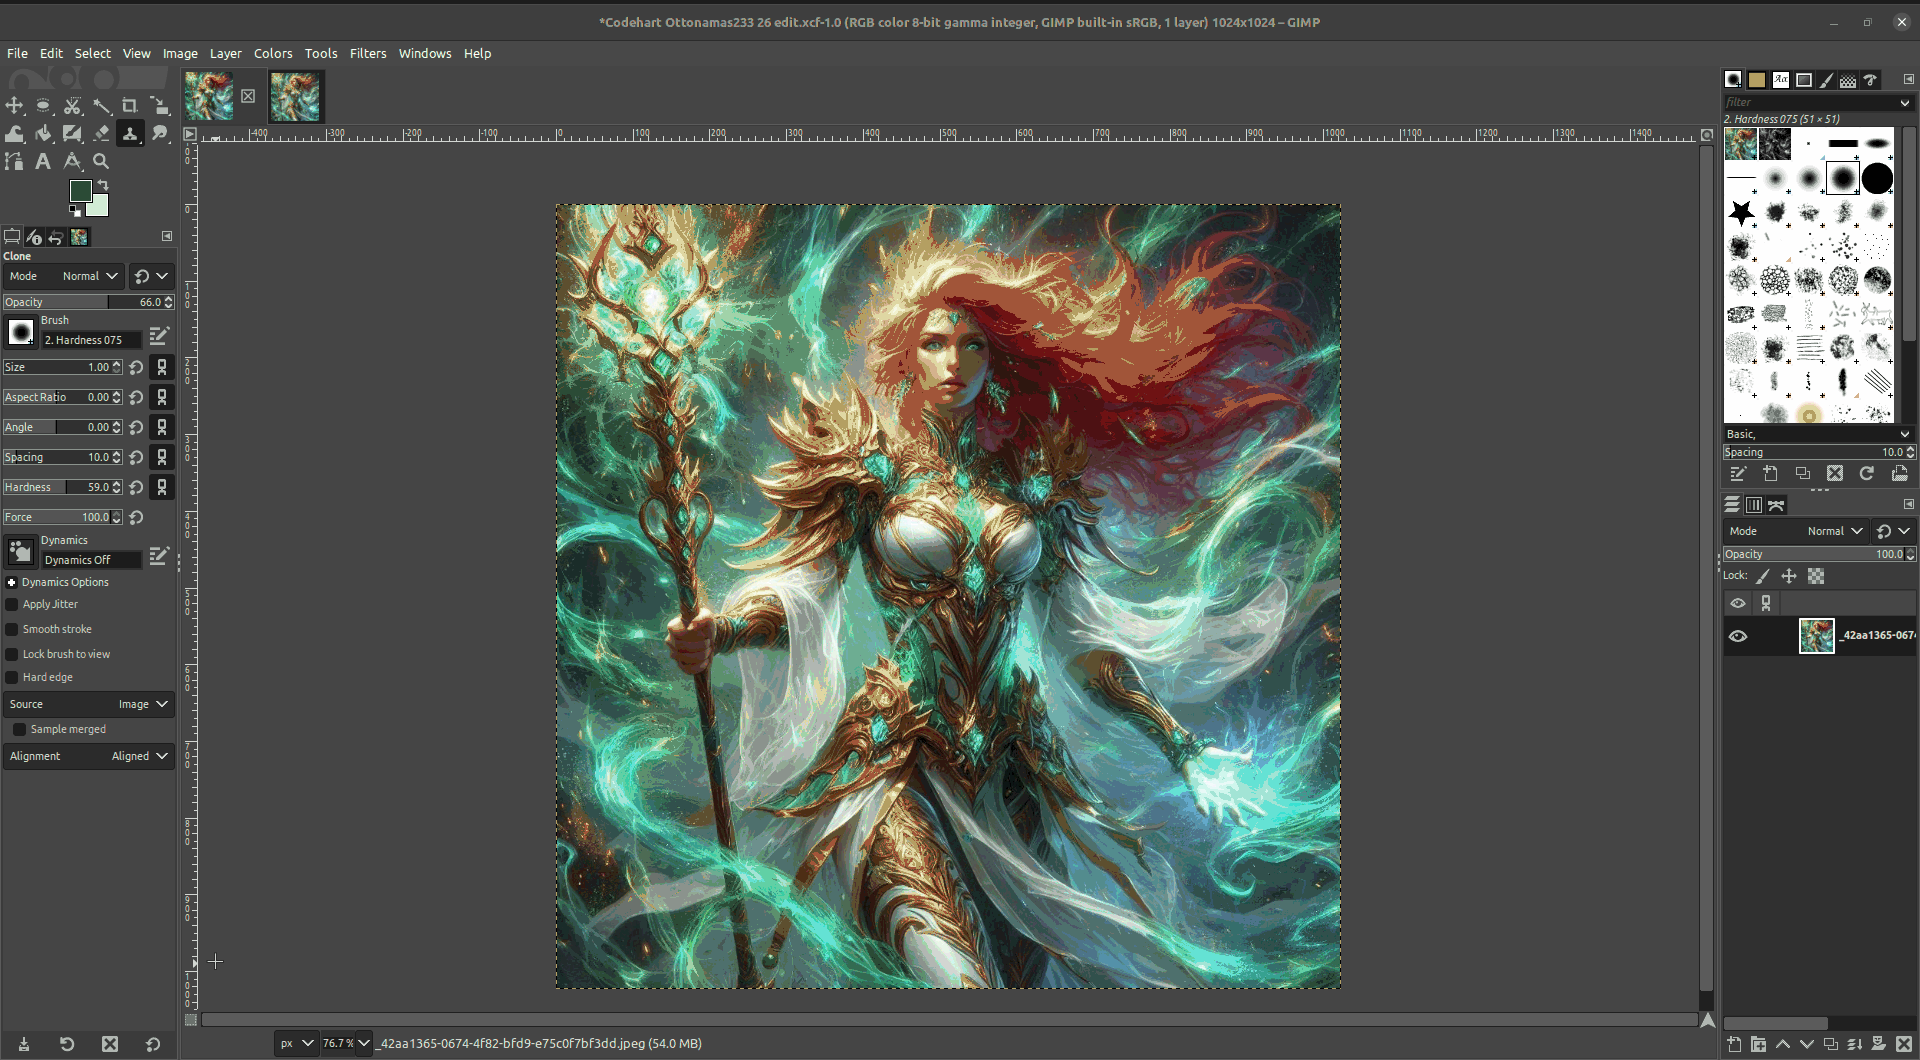Select the Warp Transform tool
This screenshot has height=1060, width=1920.
pos(15,133)
